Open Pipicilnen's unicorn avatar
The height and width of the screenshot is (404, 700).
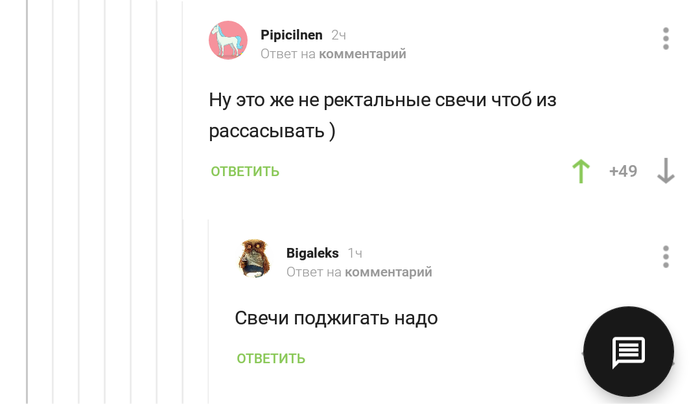click(x=228, y=41)
